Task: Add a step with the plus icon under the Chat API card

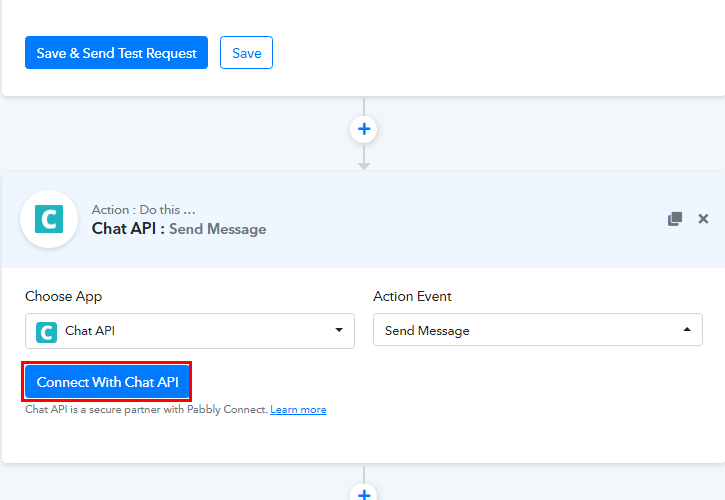Action: [x=364, y=494]
